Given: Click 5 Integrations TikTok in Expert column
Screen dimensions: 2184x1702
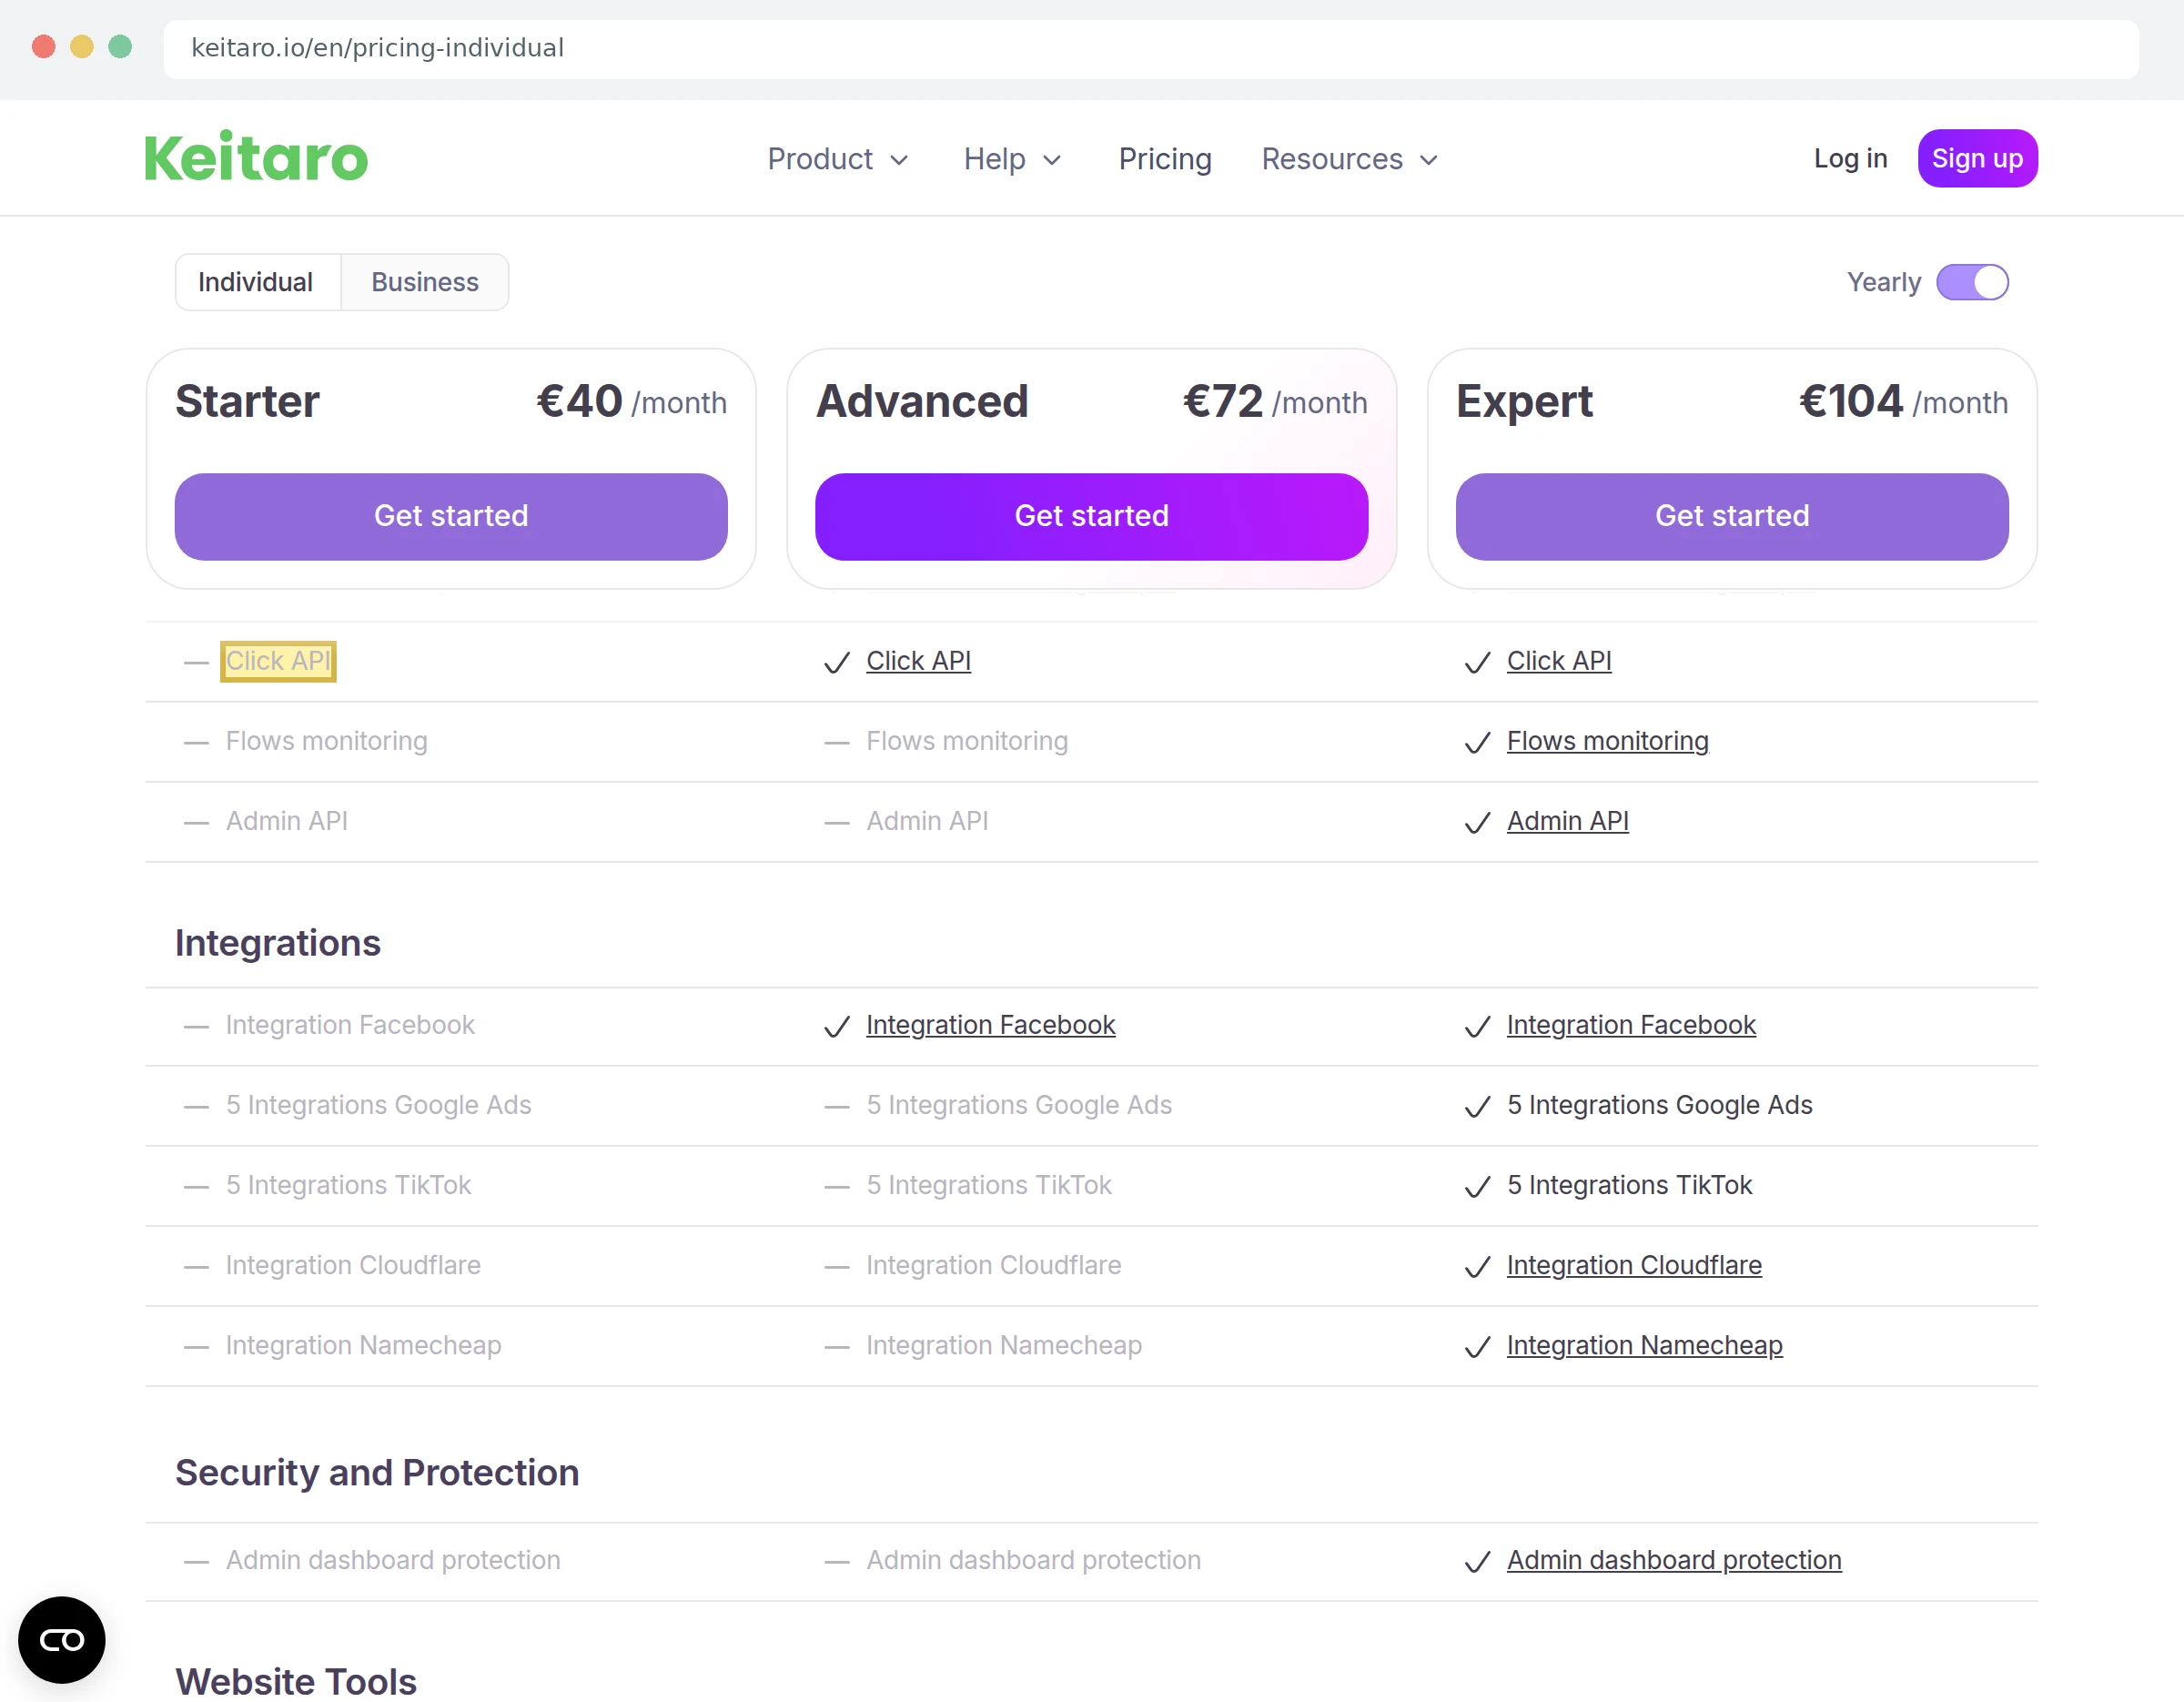Looking at the screenshot, I should 1629,1185.
